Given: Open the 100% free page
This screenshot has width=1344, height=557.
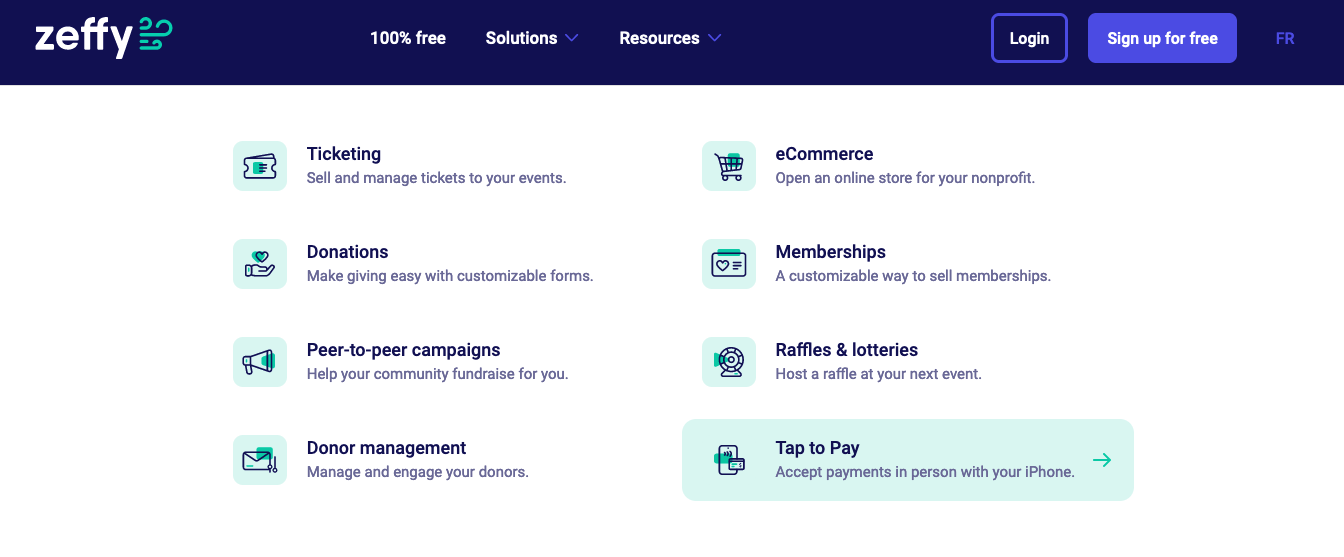Looking at the screenshot, I should point(408,38).
